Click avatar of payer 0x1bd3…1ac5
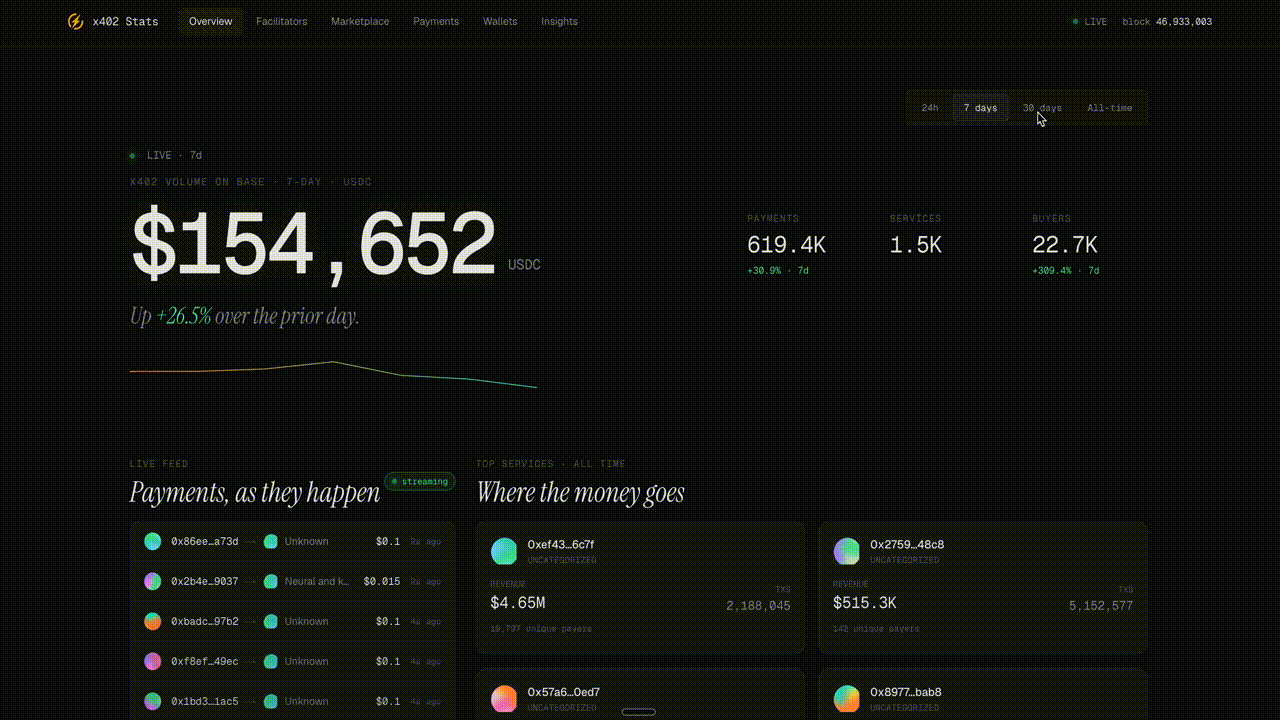 tap(152, 701)
